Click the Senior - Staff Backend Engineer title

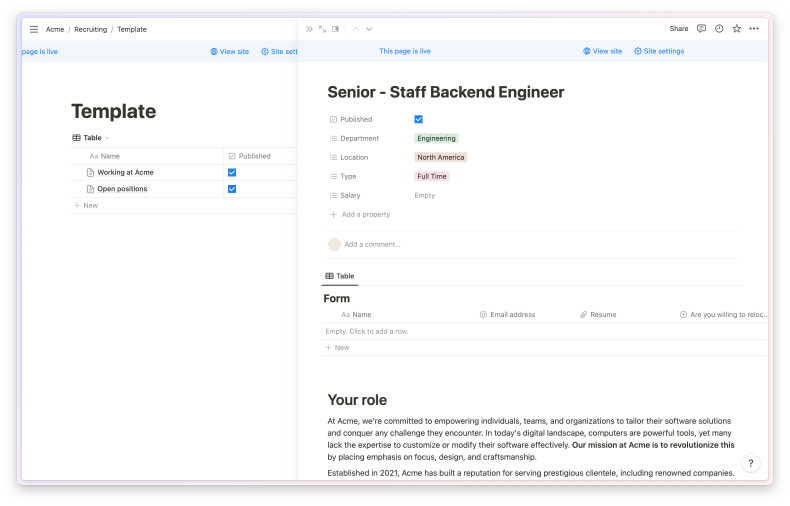(446, 92)
